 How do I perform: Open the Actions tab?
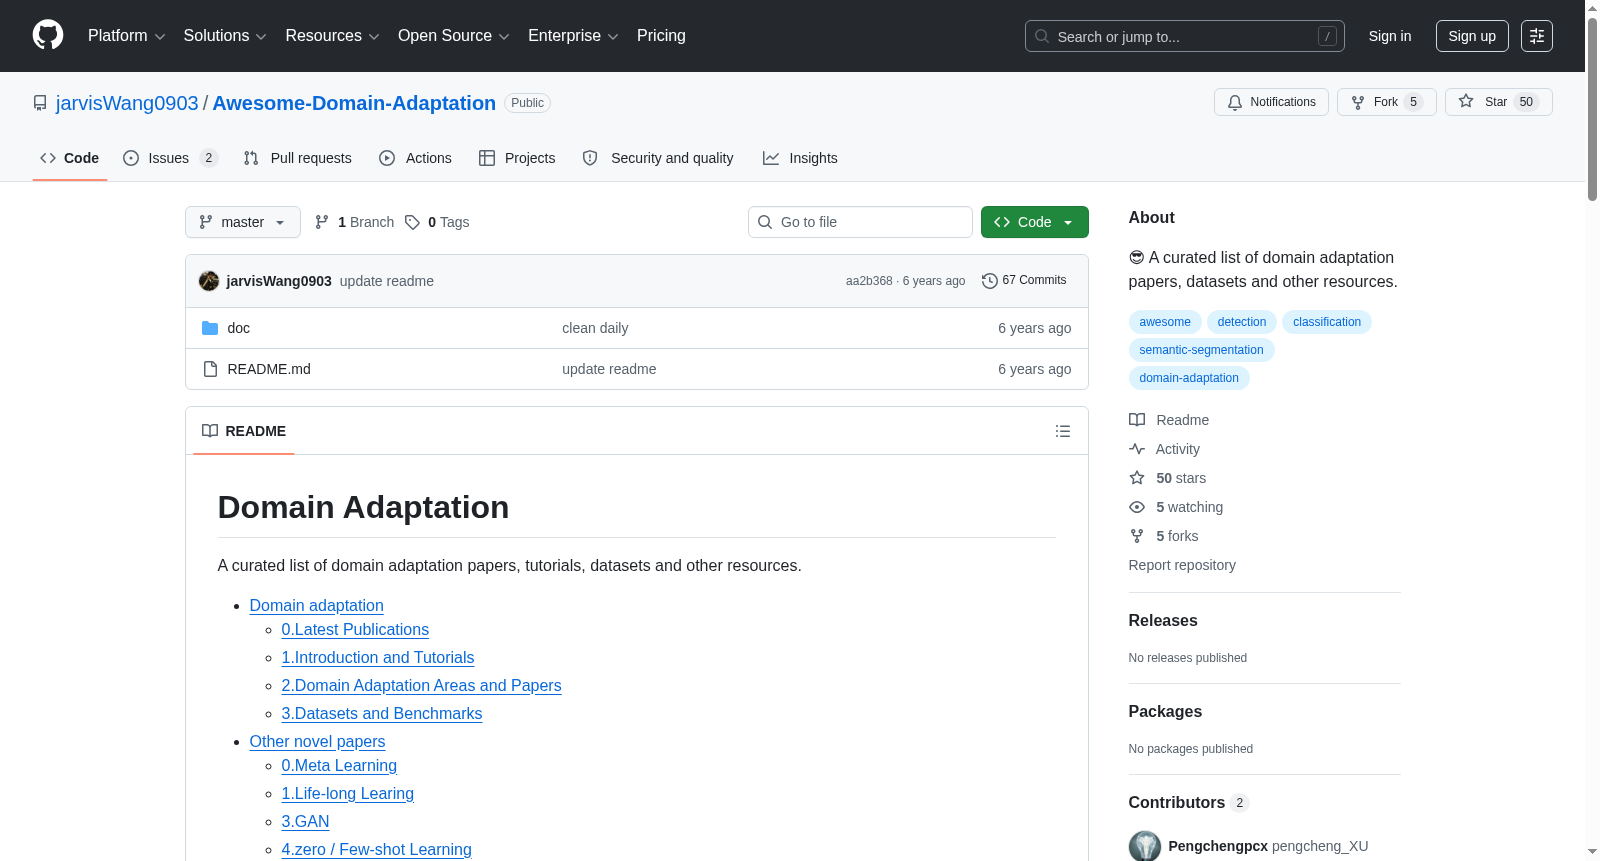(x=416, y=158)
